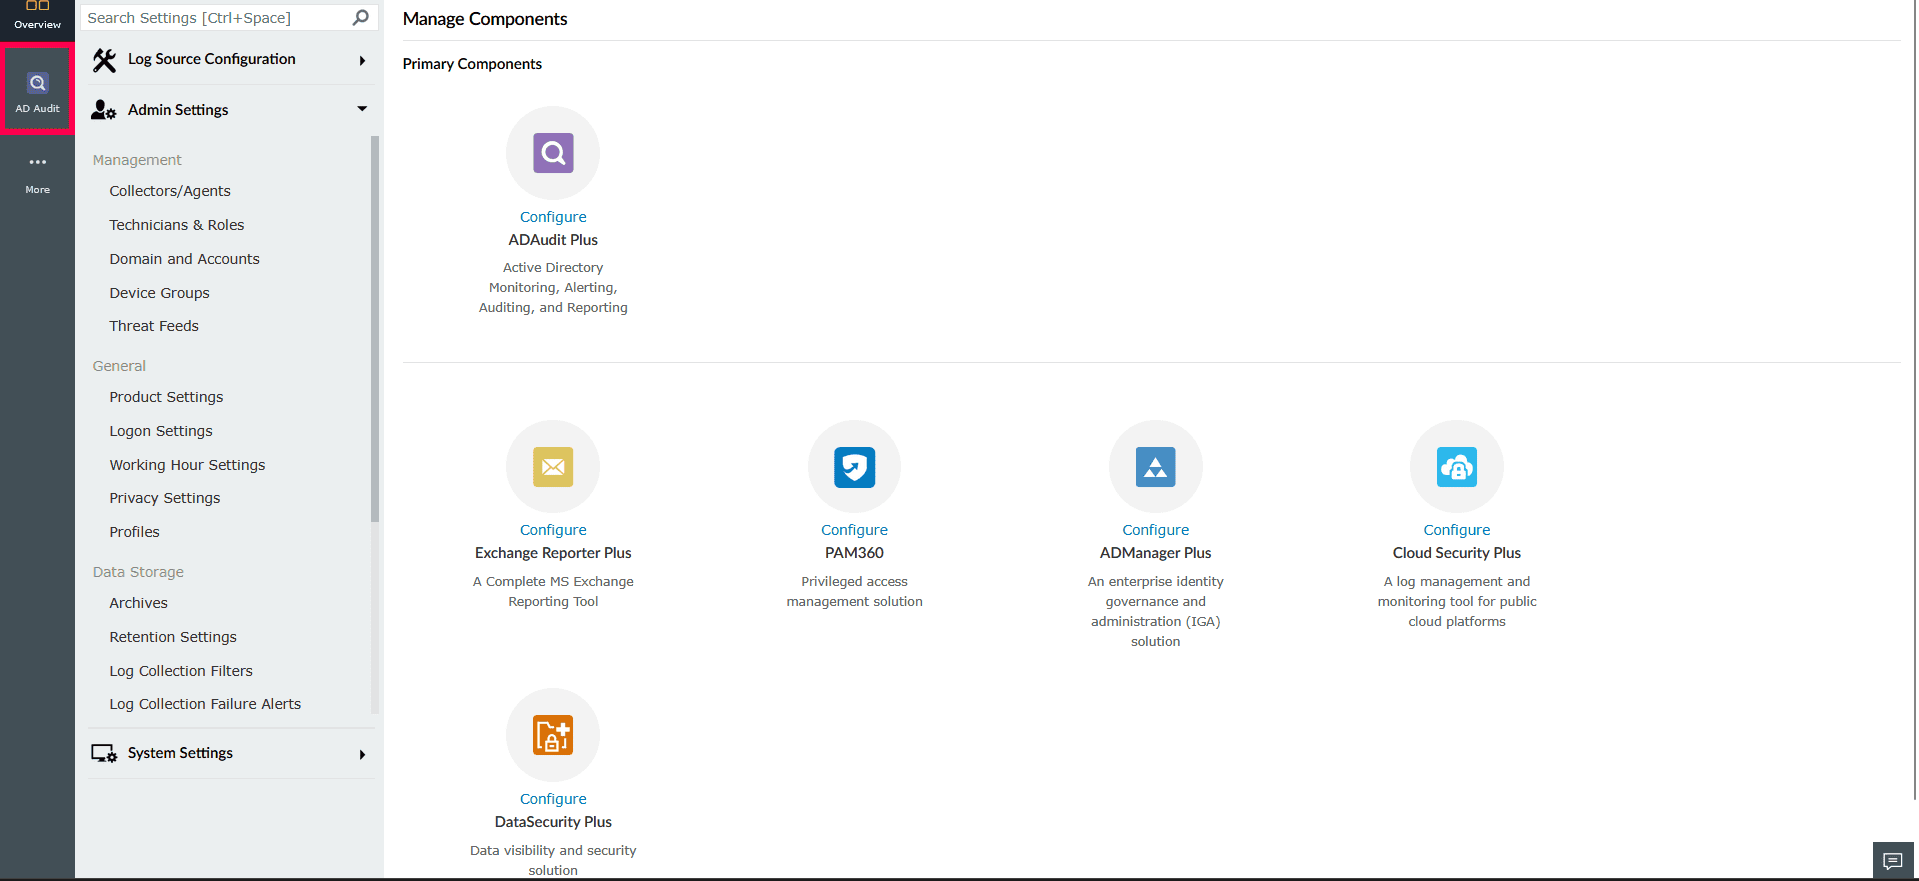Open the AD Audit sidebar icon
Image resolution: width=1919 pixels, height=881 pixels.
37,90
